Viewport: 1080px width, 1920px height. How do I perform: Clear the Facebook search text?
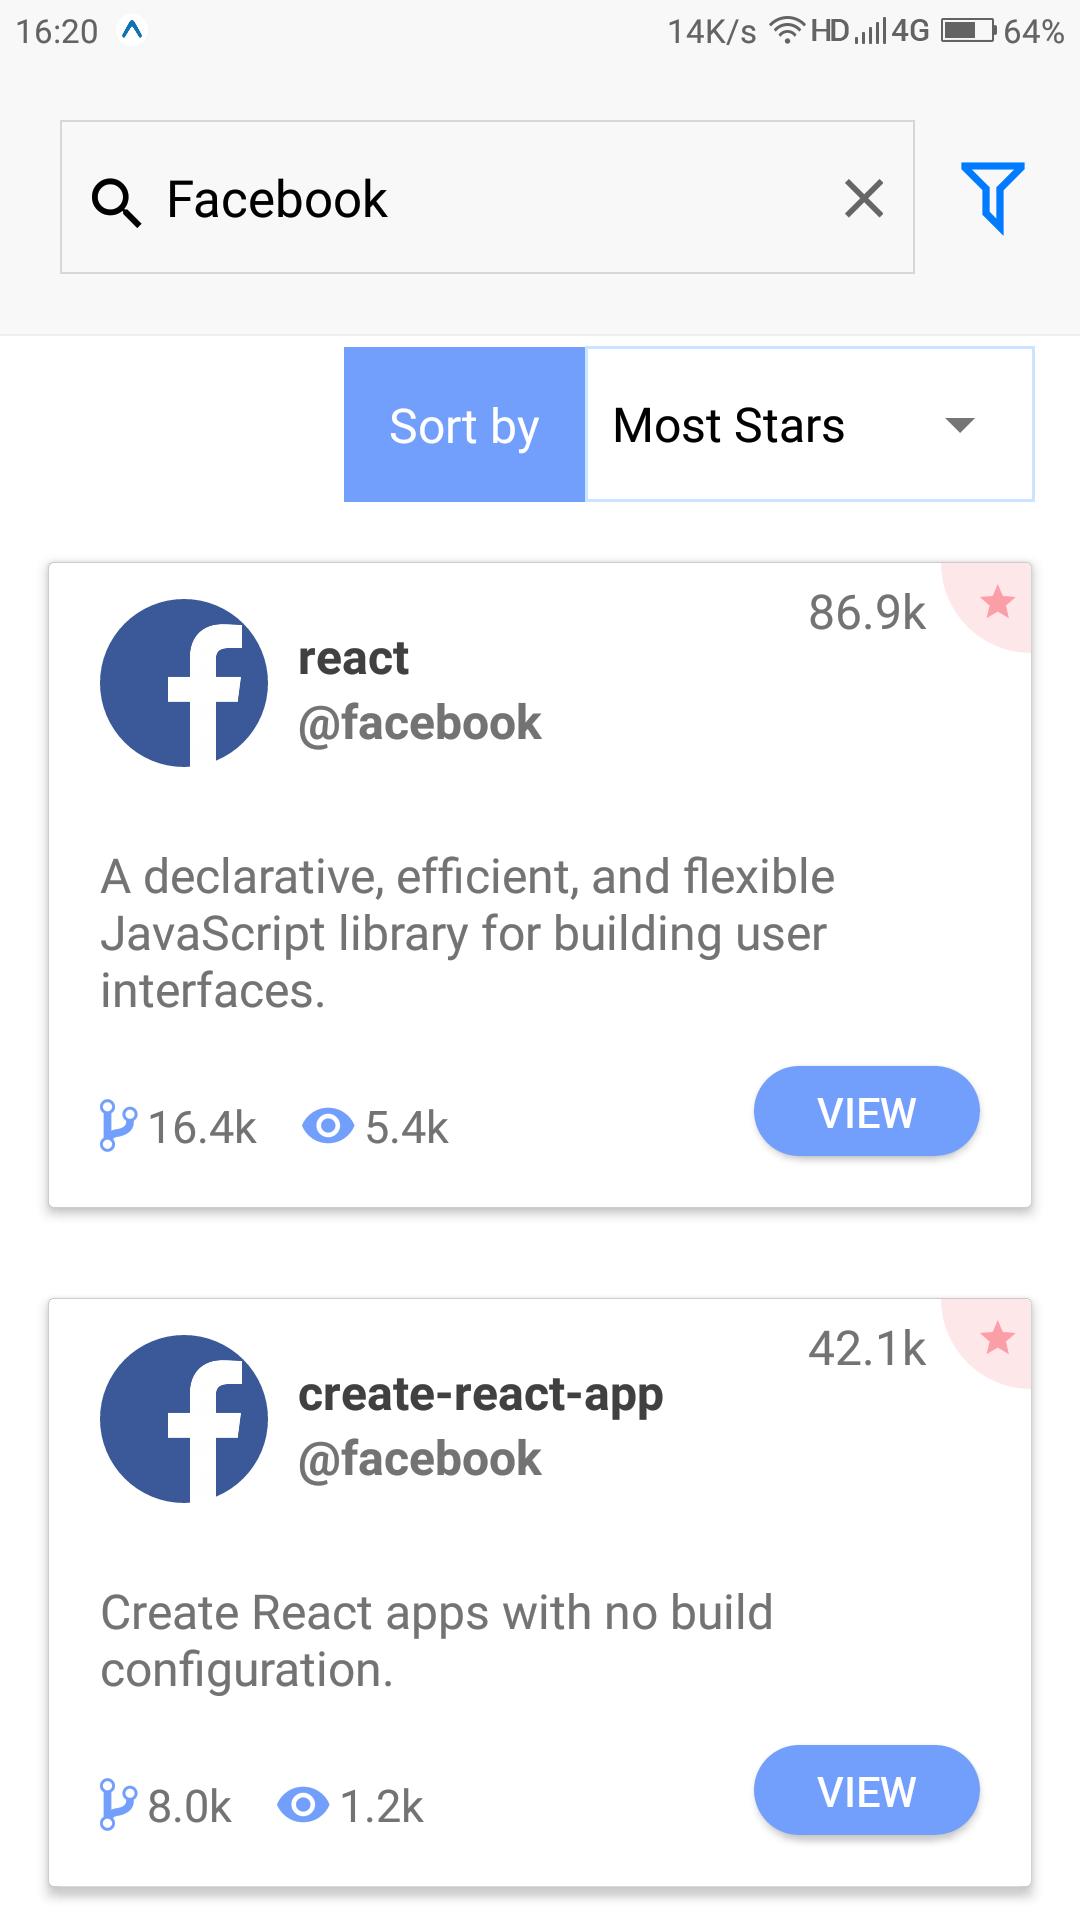[864, 198]
